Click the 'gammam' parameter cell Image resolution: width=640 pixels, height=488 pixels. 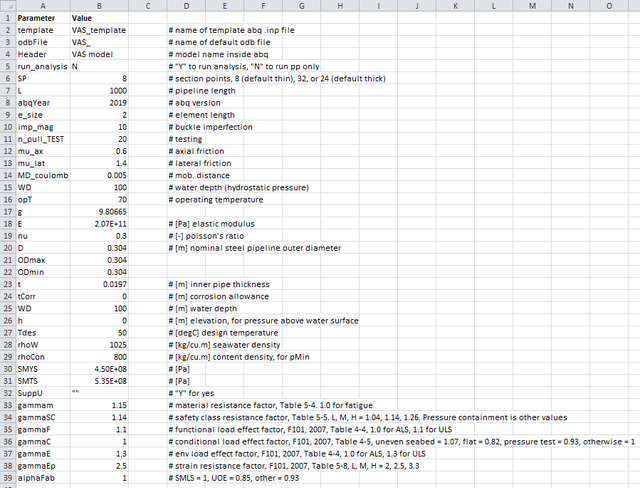pos(43,405)
